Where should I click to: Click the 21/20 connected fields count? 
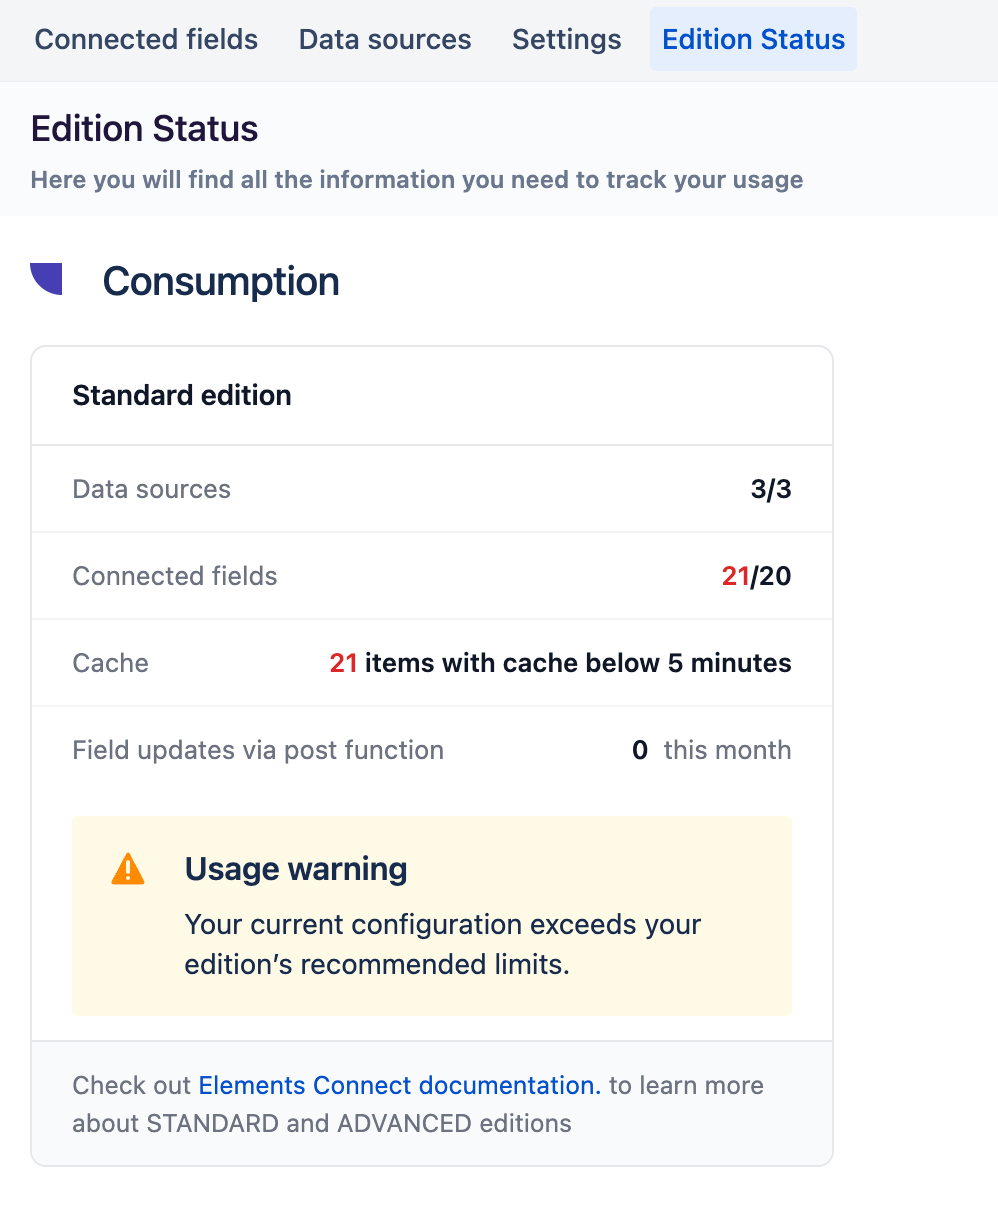(x=756, y=576)
